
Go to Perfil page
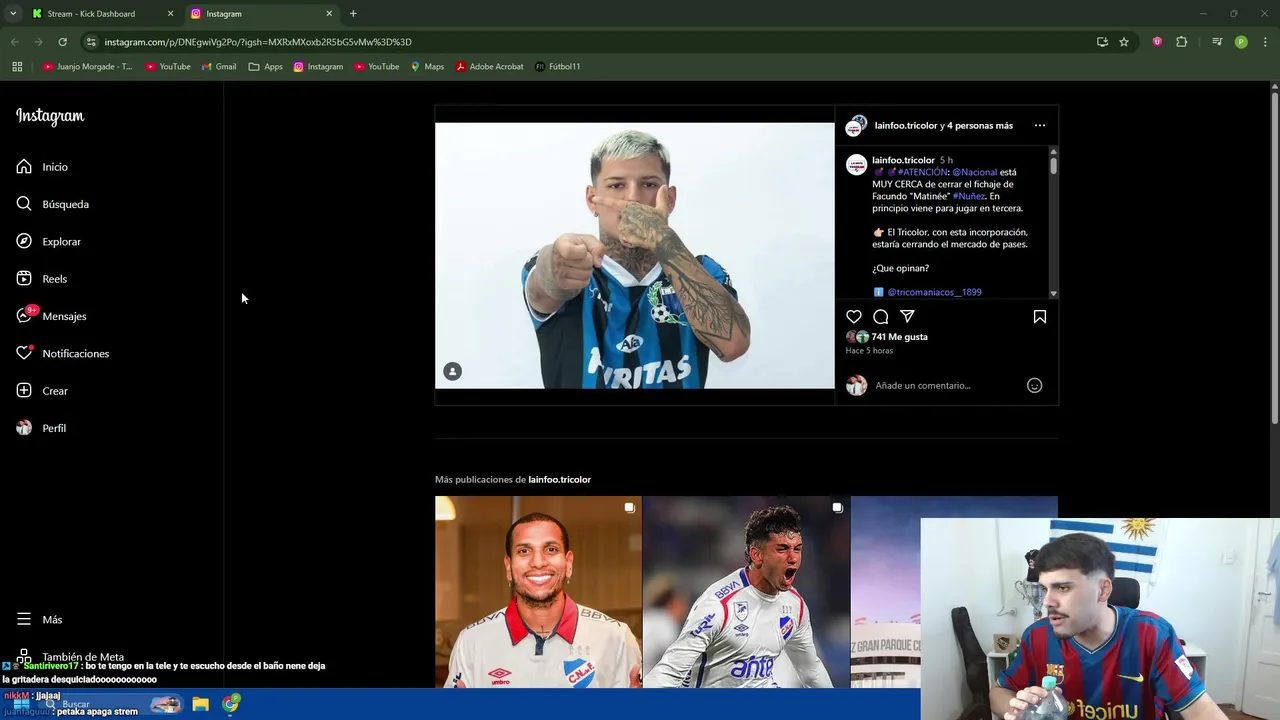(x=41, y=428)
